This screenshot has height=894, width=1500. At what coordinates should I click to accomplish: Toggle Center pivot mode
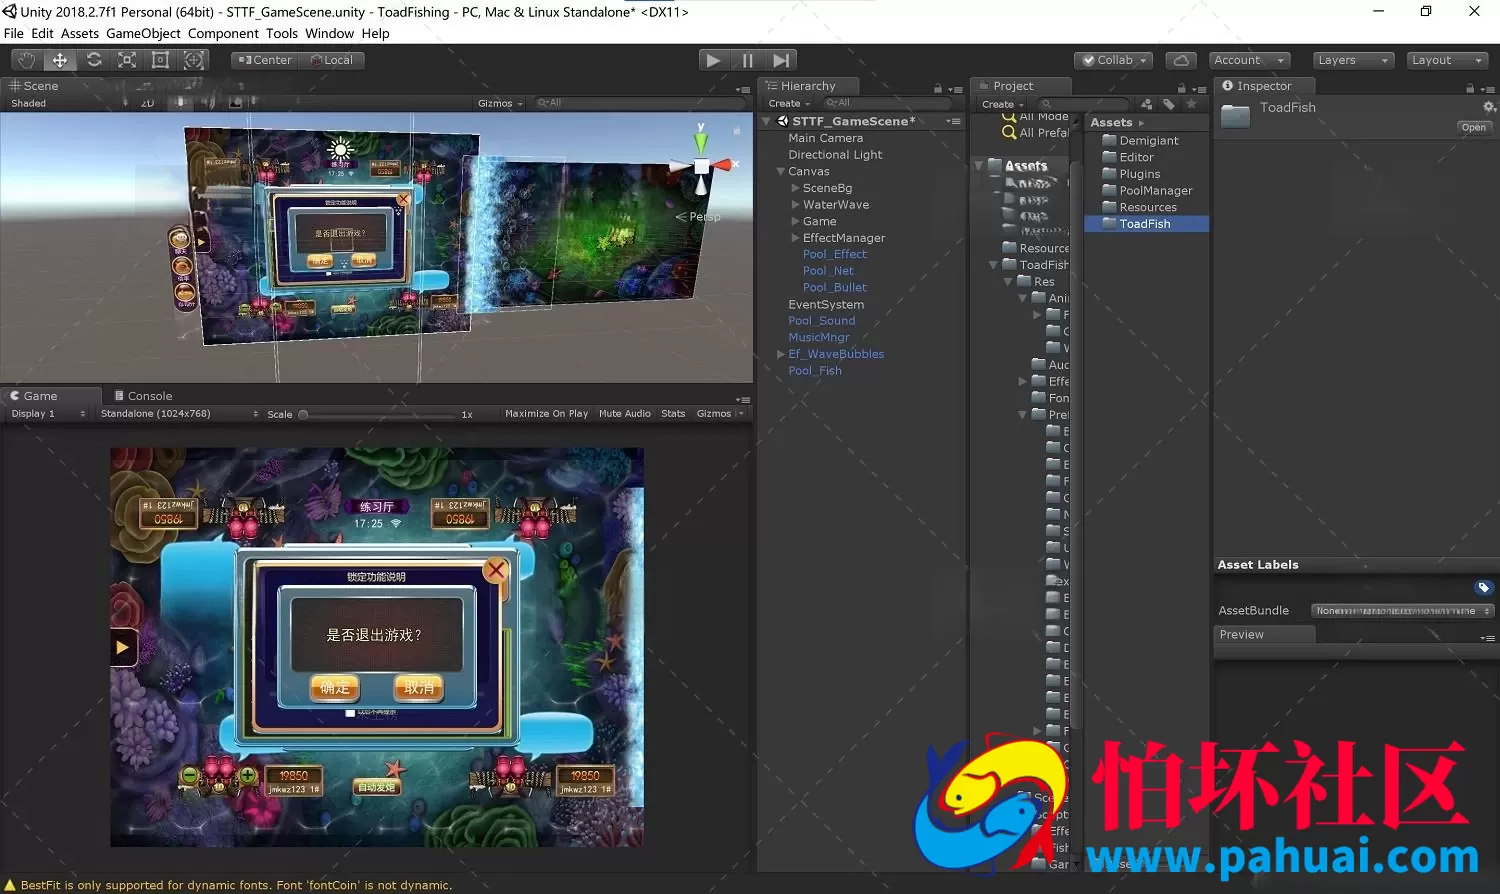[265, 60]
